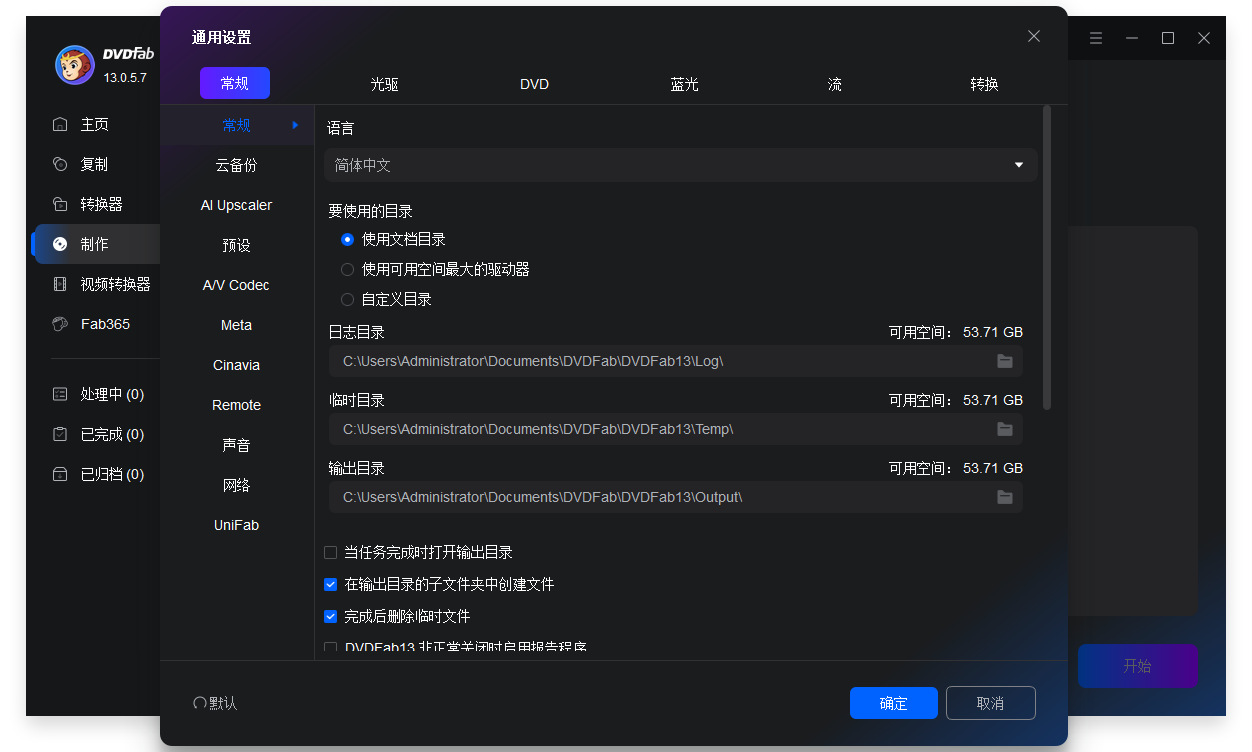Viewport: 1252px width, 752px height.
Task: Open the 复制 (Copy) module
Action: point(60,164)
